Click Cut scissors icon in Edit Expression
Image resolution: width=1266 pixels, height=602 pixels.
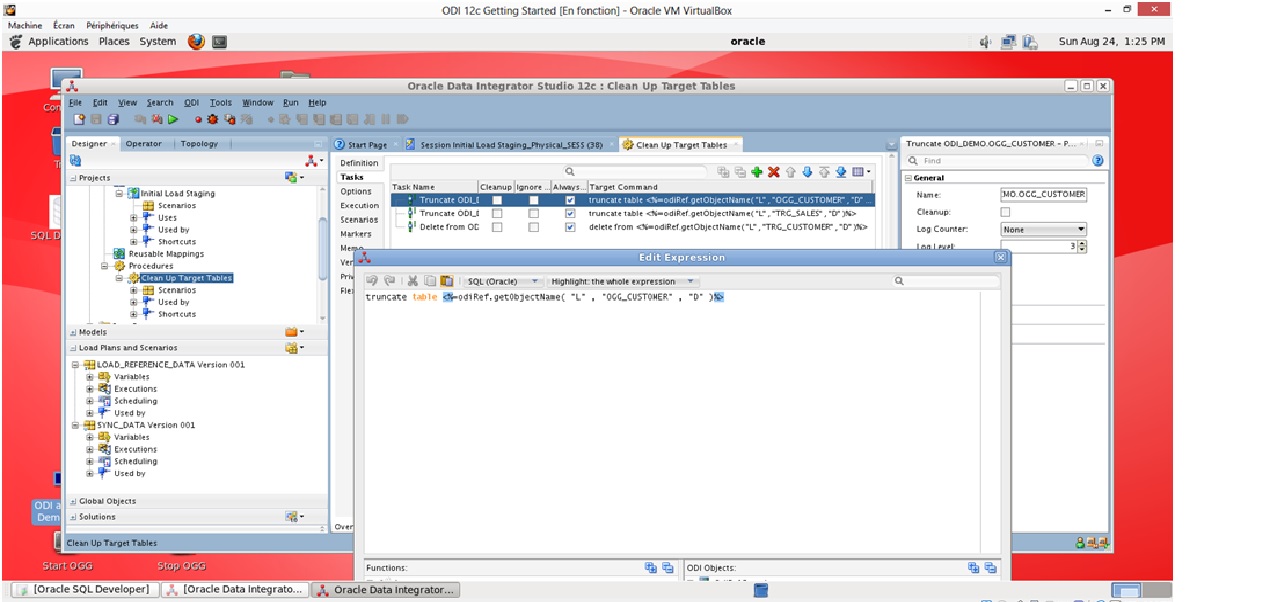(x=413, y=281)
